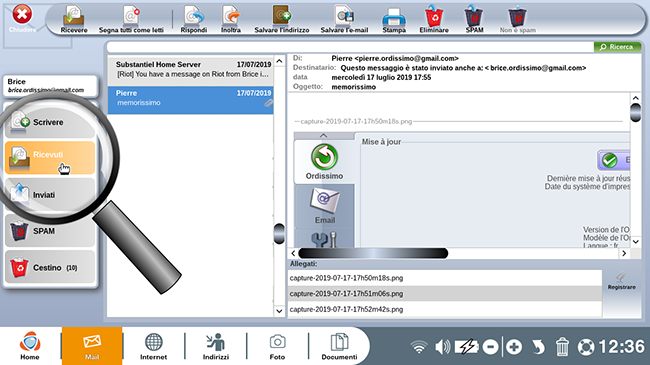650x365 pixels.
Task: Click sender Pierre email address
Action: pos(395,58)
